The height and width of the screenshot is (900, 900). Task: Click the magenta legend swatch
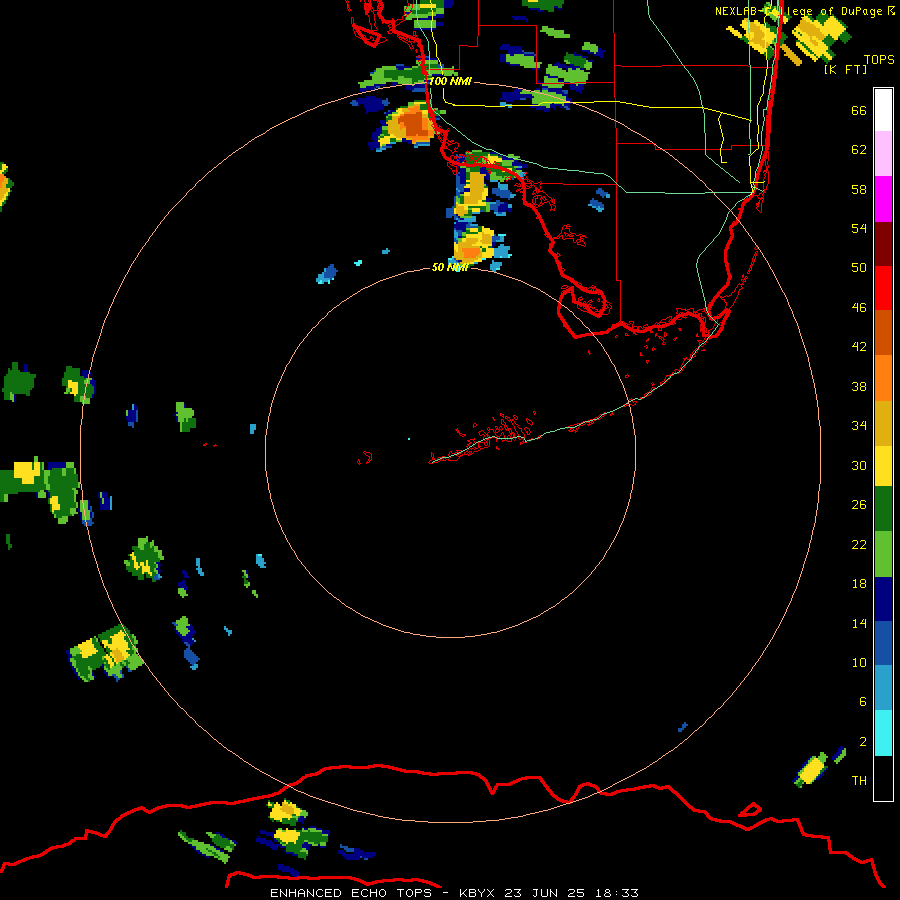click(x=883, y=199)
